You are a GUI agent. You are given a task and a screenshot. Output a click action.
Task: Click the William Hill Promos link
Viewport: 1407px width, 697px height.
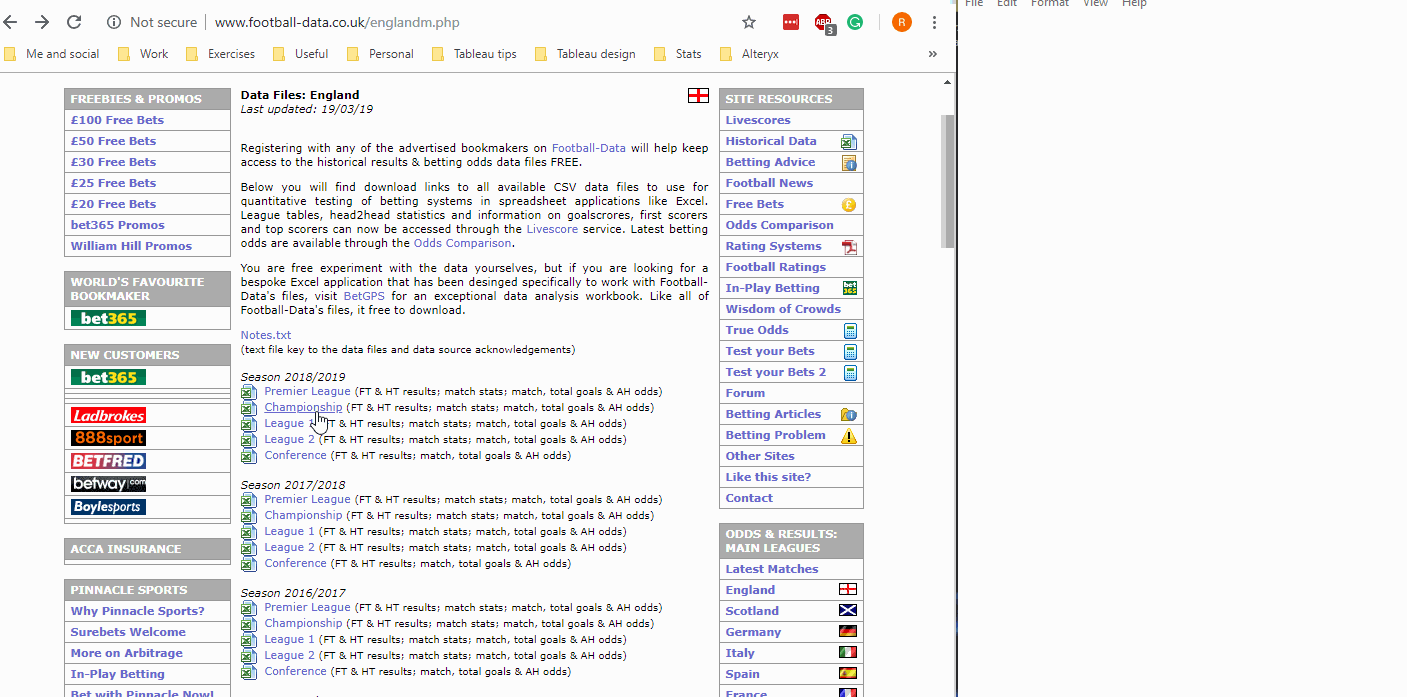tap(131, 246)
